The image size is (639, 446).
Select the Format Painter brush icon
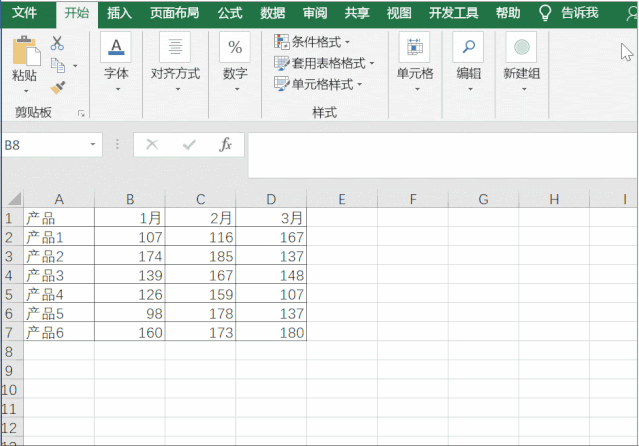58,87
